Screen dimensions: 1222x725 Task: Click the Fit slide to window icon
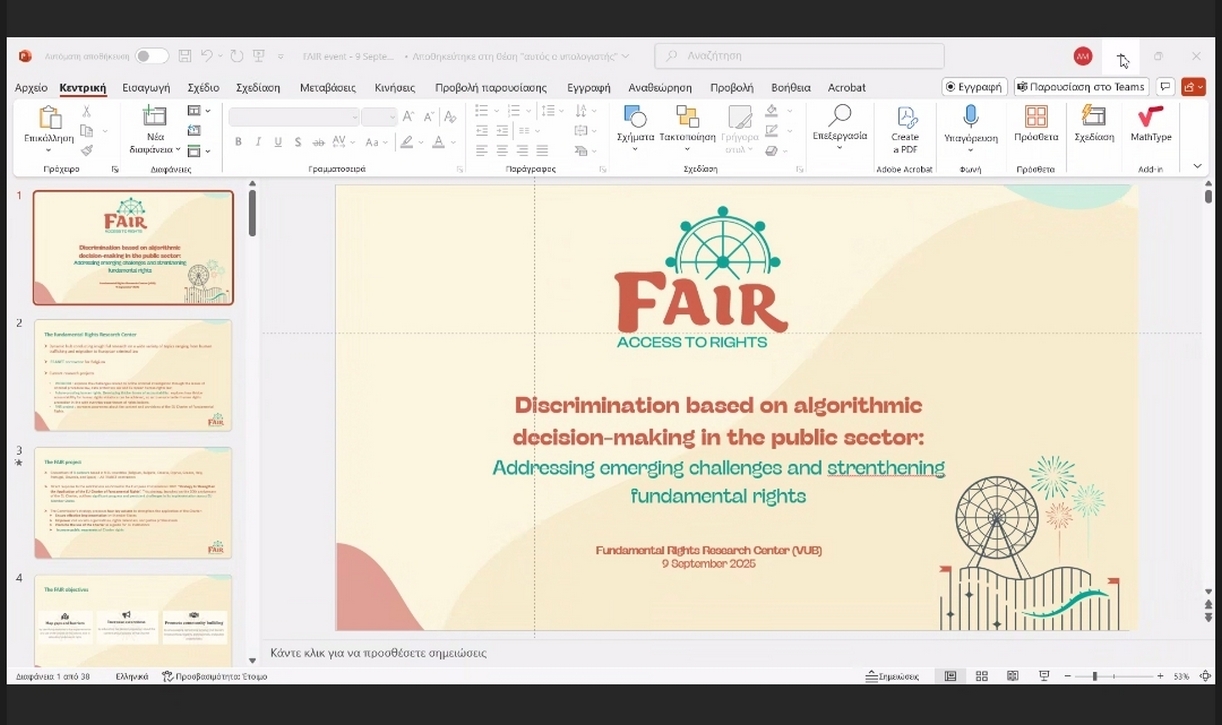pyautogui.click(x=1204, y=677)
